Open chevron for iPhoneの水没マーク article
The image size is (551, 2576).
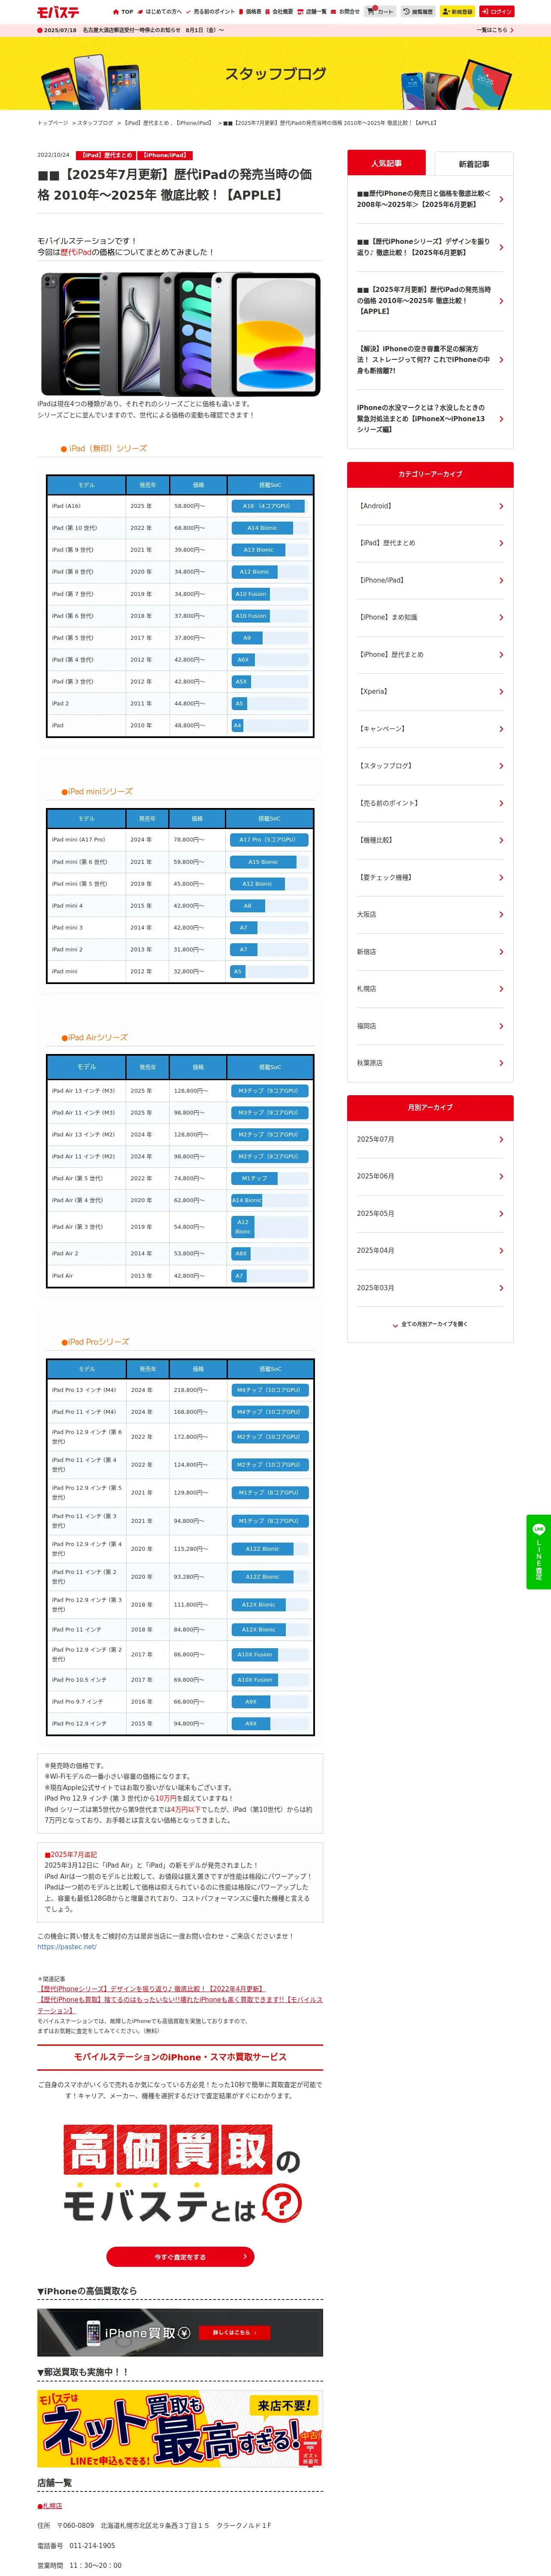point(501,418)
